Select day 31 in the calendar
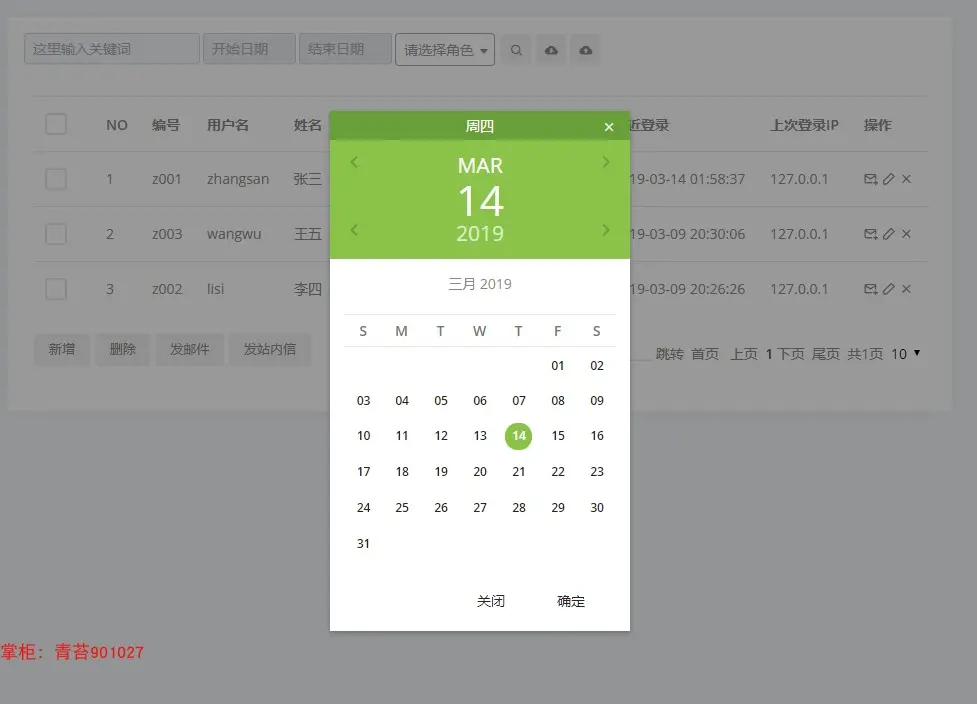The image size is (977, 704). point(363,544)
